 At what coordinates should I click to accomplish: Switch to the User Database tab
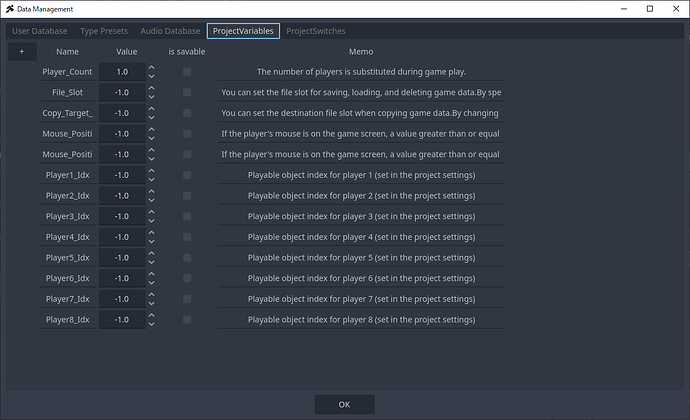pos(40,31)
